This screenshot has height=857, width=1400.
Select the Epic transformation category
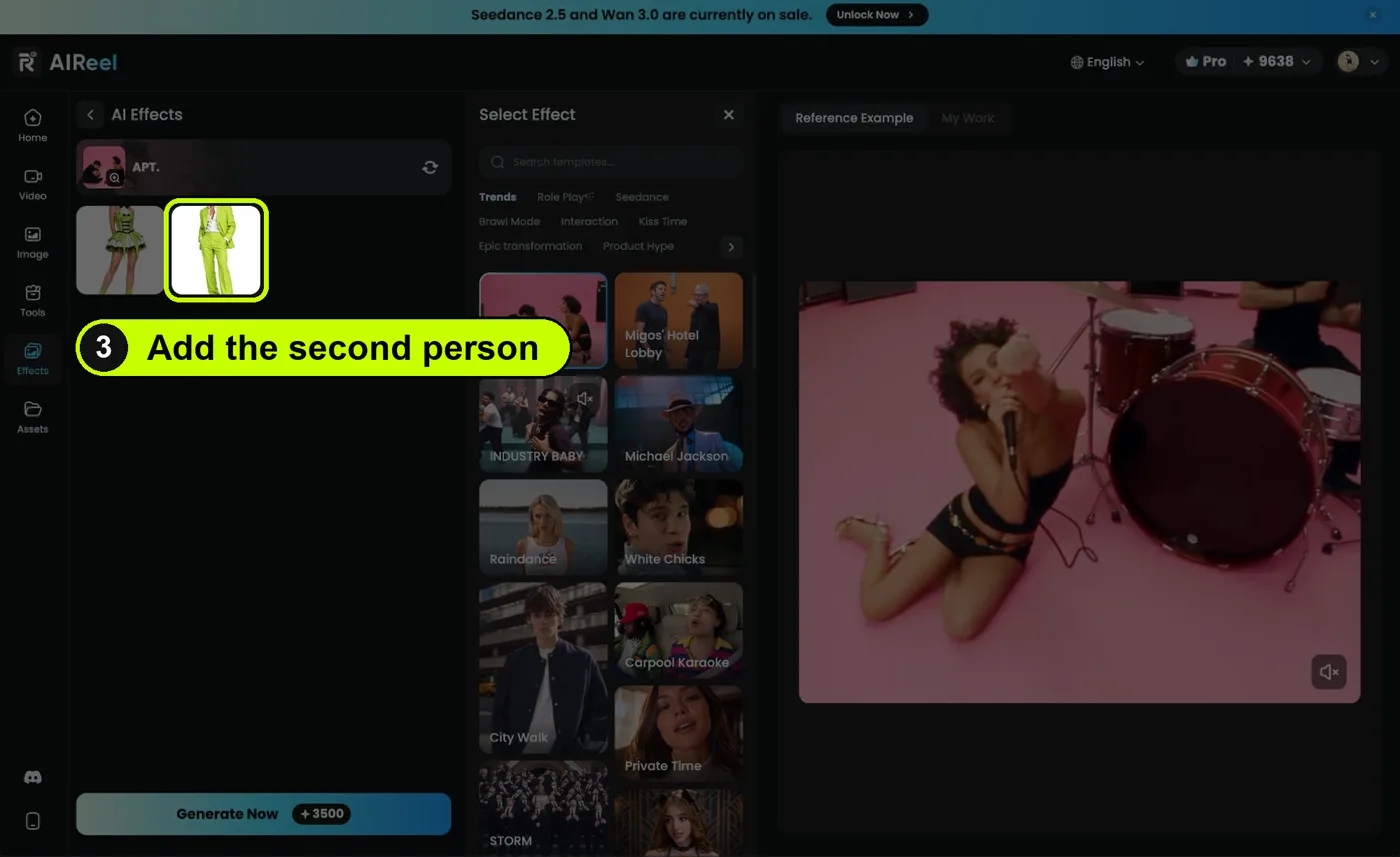530,246
